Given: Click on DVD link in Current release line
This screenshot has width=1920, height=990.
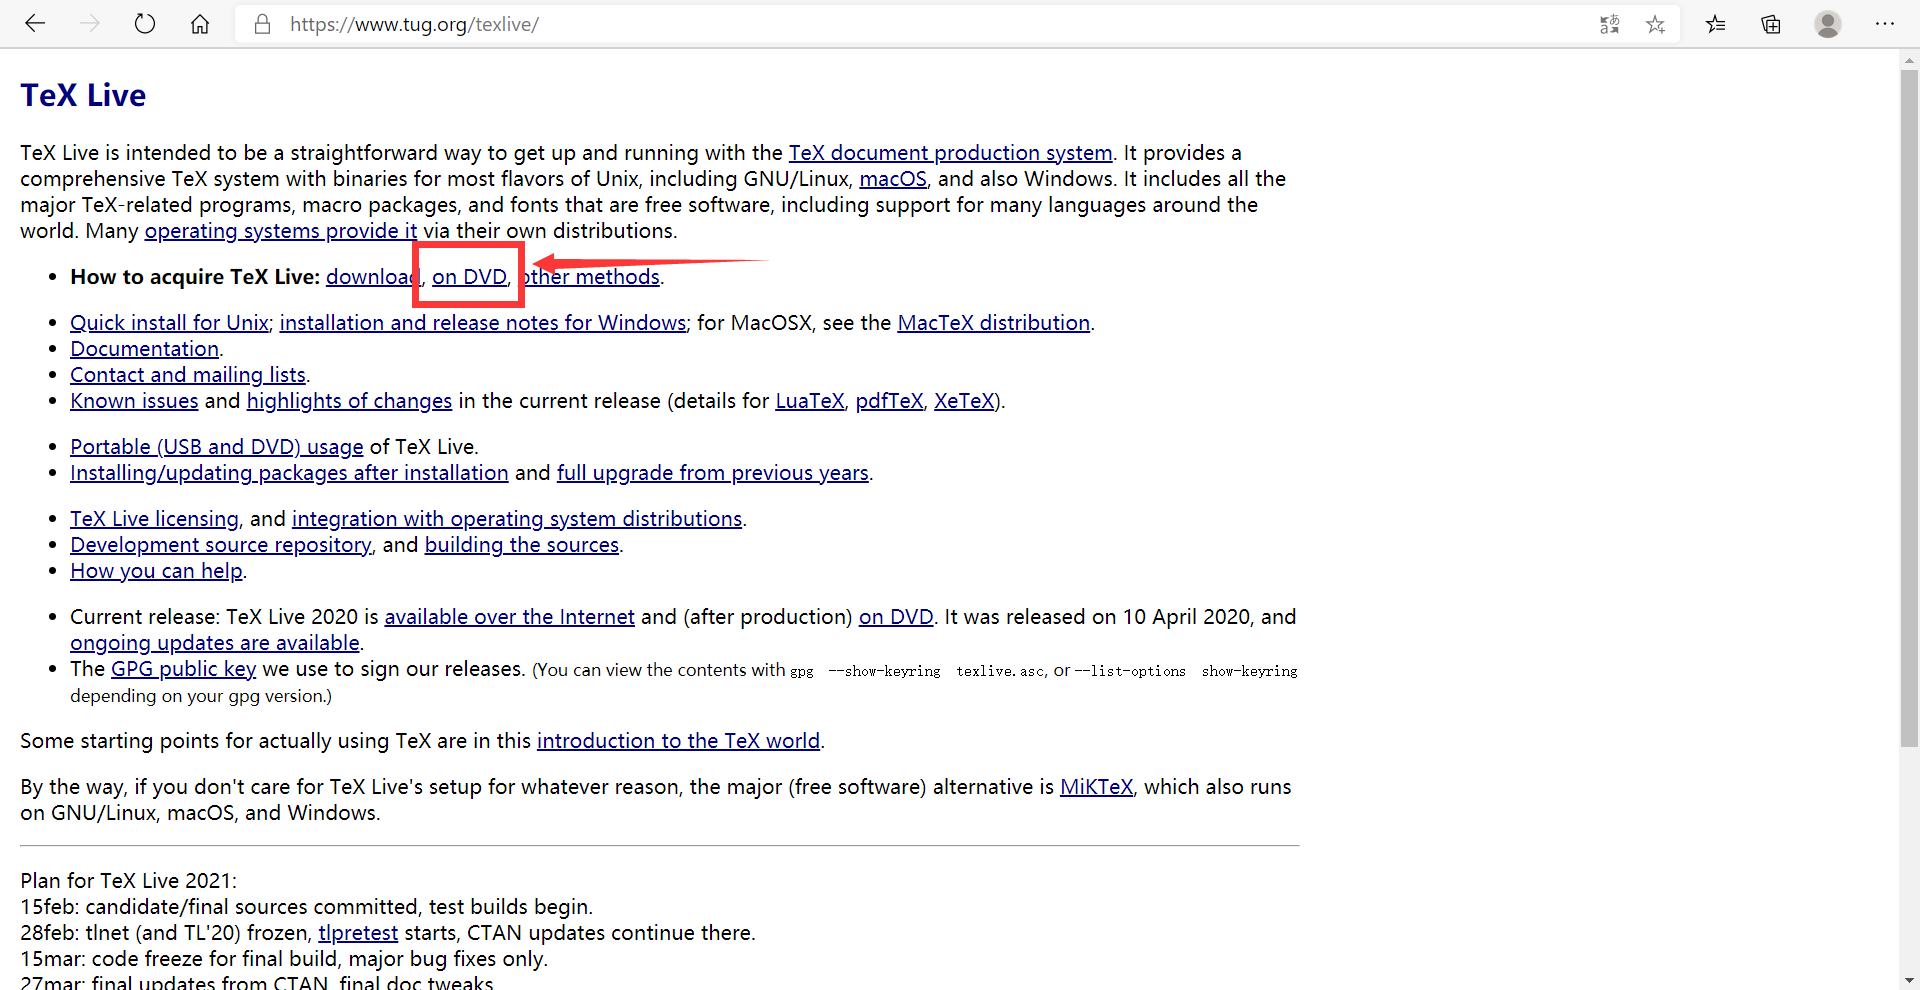Looking at the screenshot, I should pyautogui.click(x=896, y=617).
